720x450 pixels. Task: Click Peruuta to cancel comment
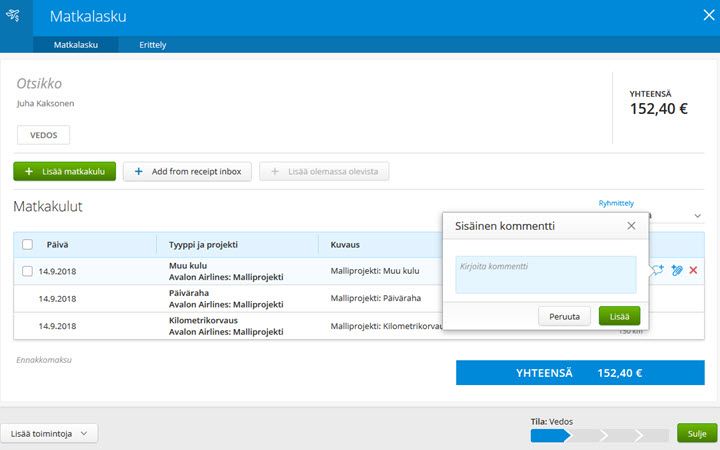click(x=564, y=316)
